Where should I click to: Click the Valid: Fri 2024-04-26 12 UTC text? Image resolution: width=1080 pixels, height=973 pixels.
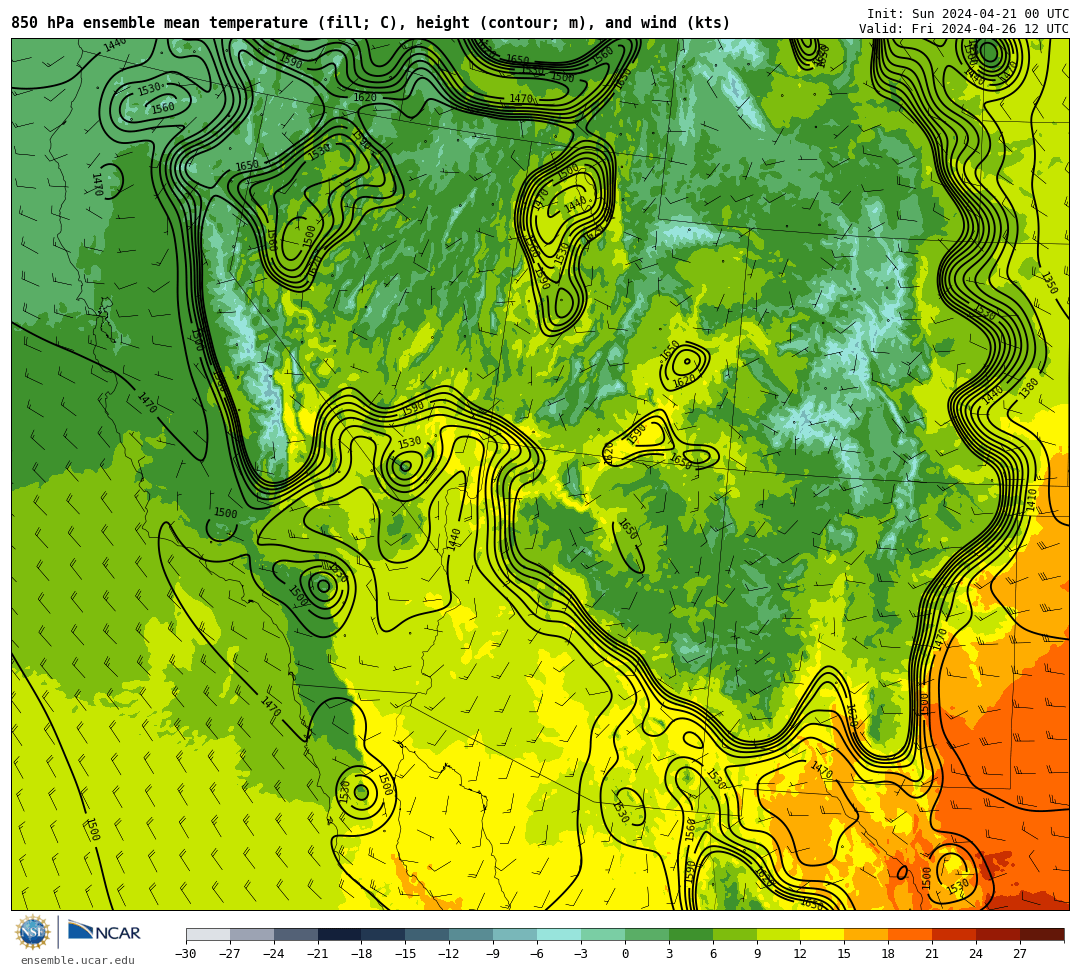(x=964, y=29)
